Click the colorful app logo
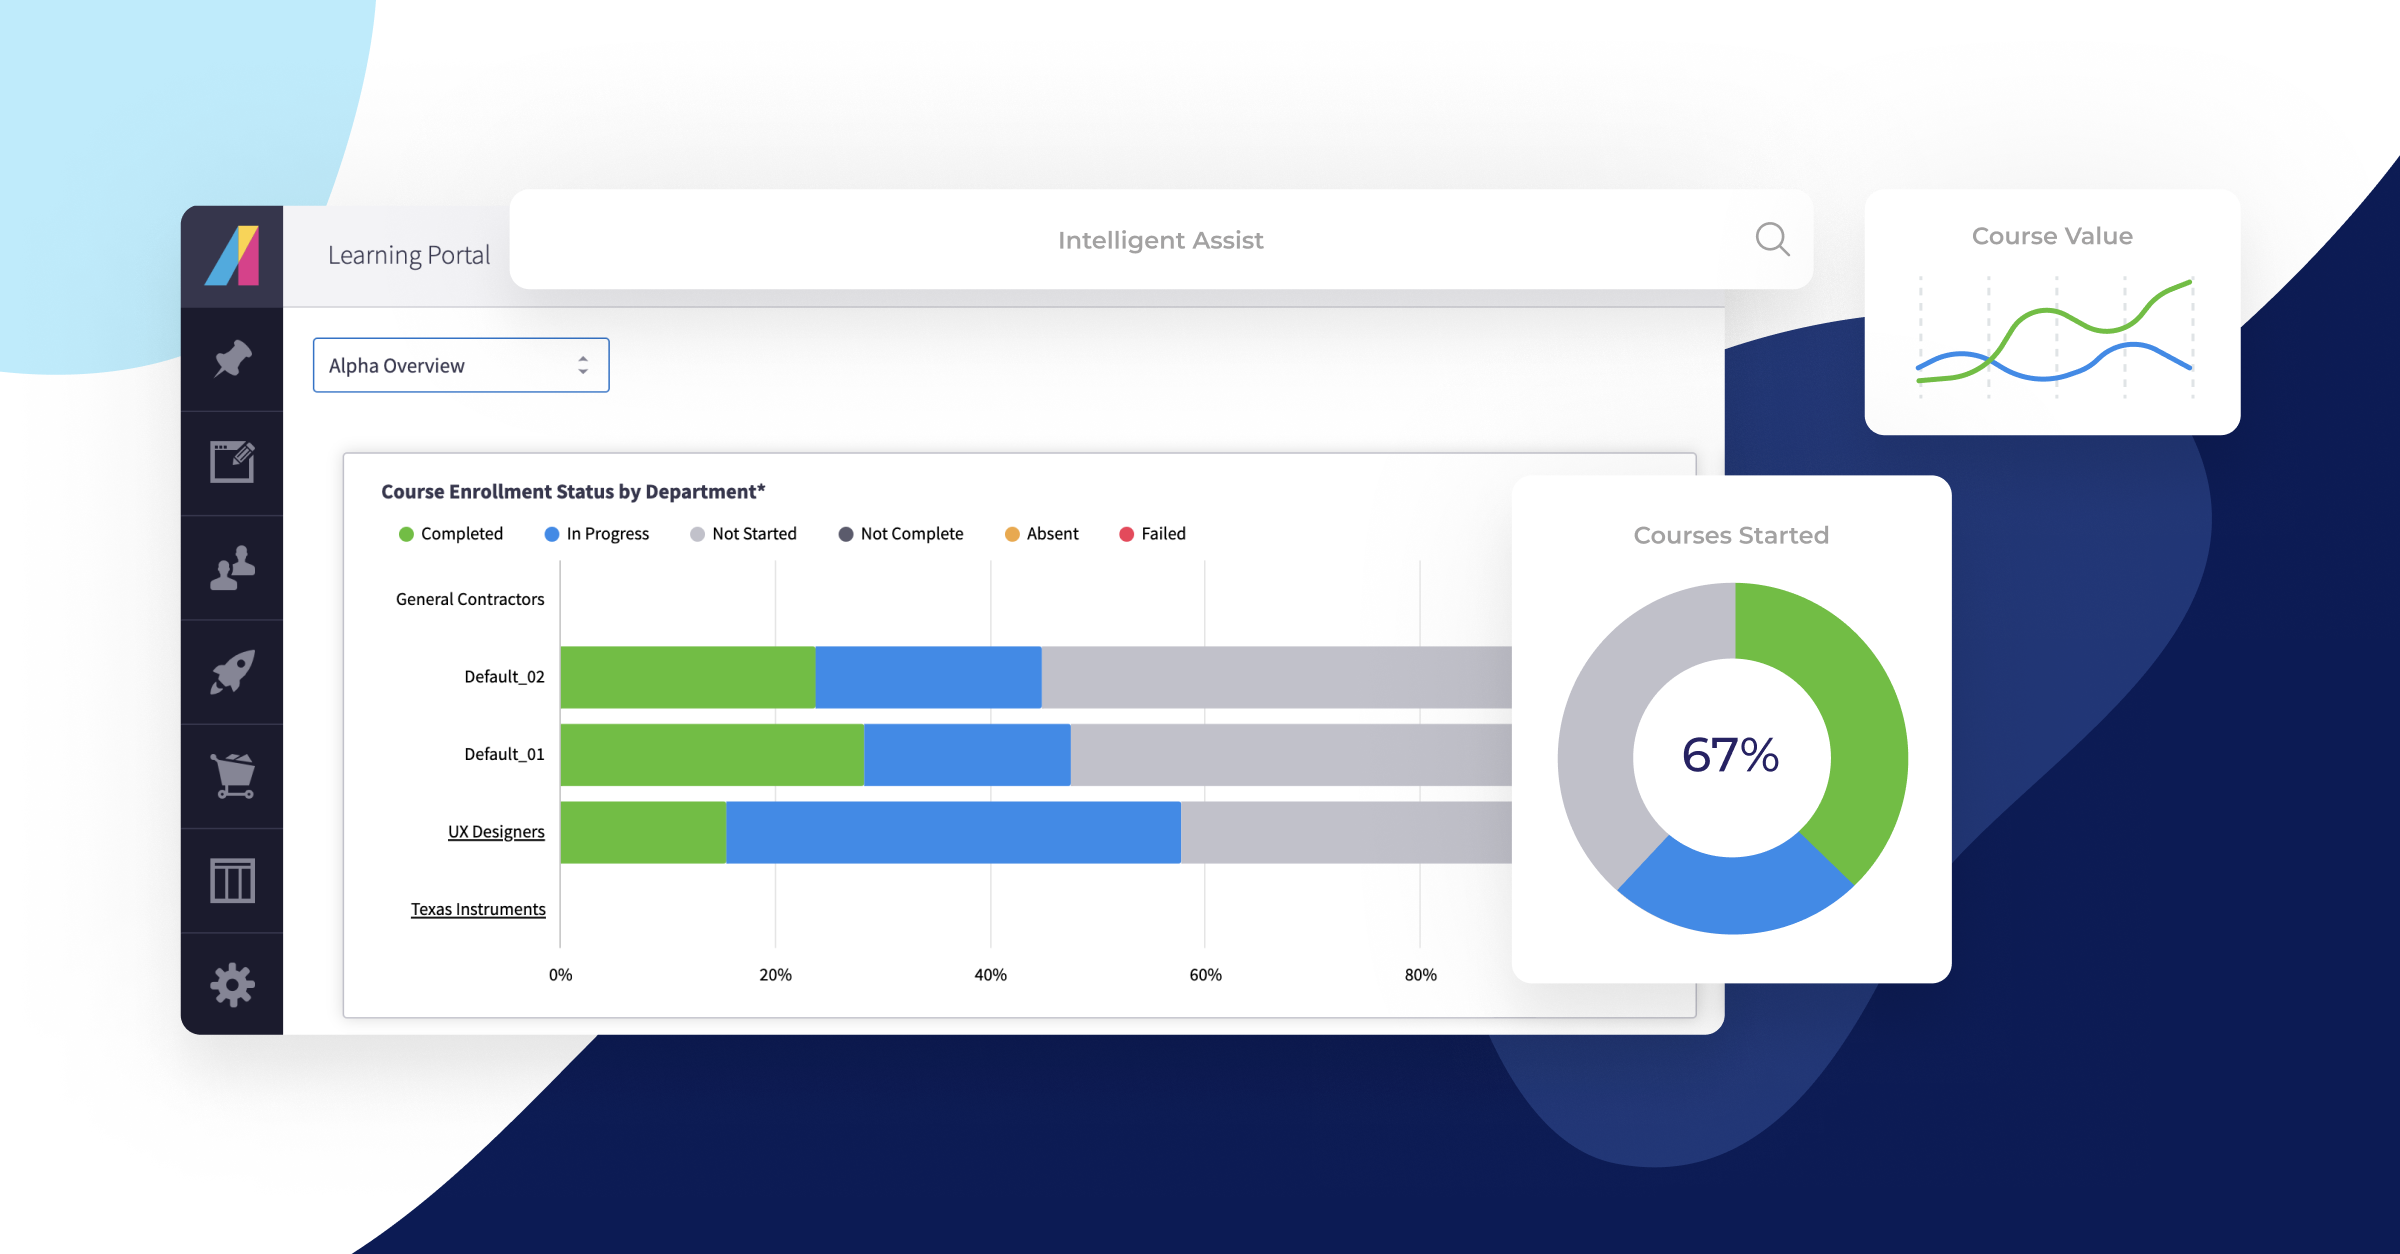 click(232, 256)
